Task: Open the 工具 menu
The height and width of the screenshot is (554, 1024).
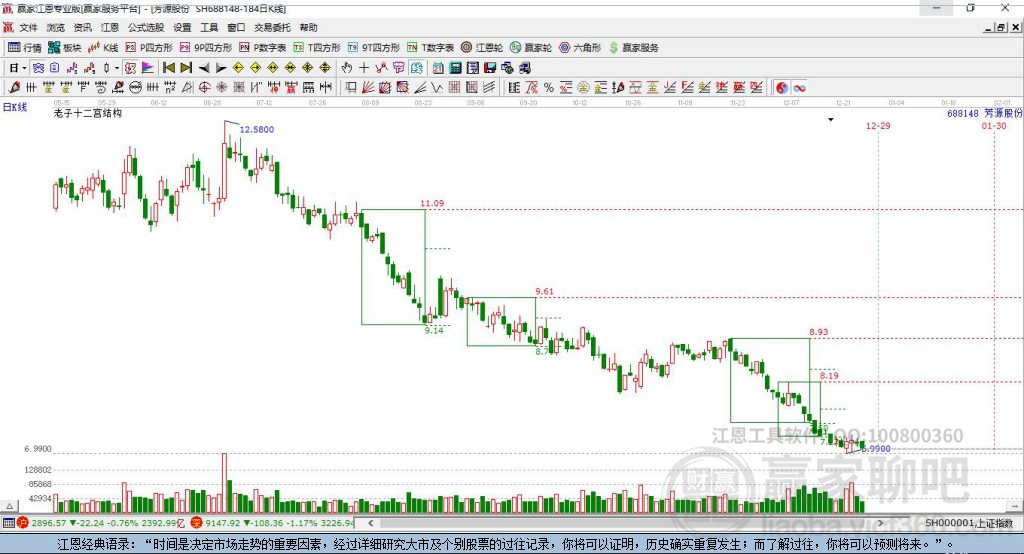Action: (x=209, y=27)
